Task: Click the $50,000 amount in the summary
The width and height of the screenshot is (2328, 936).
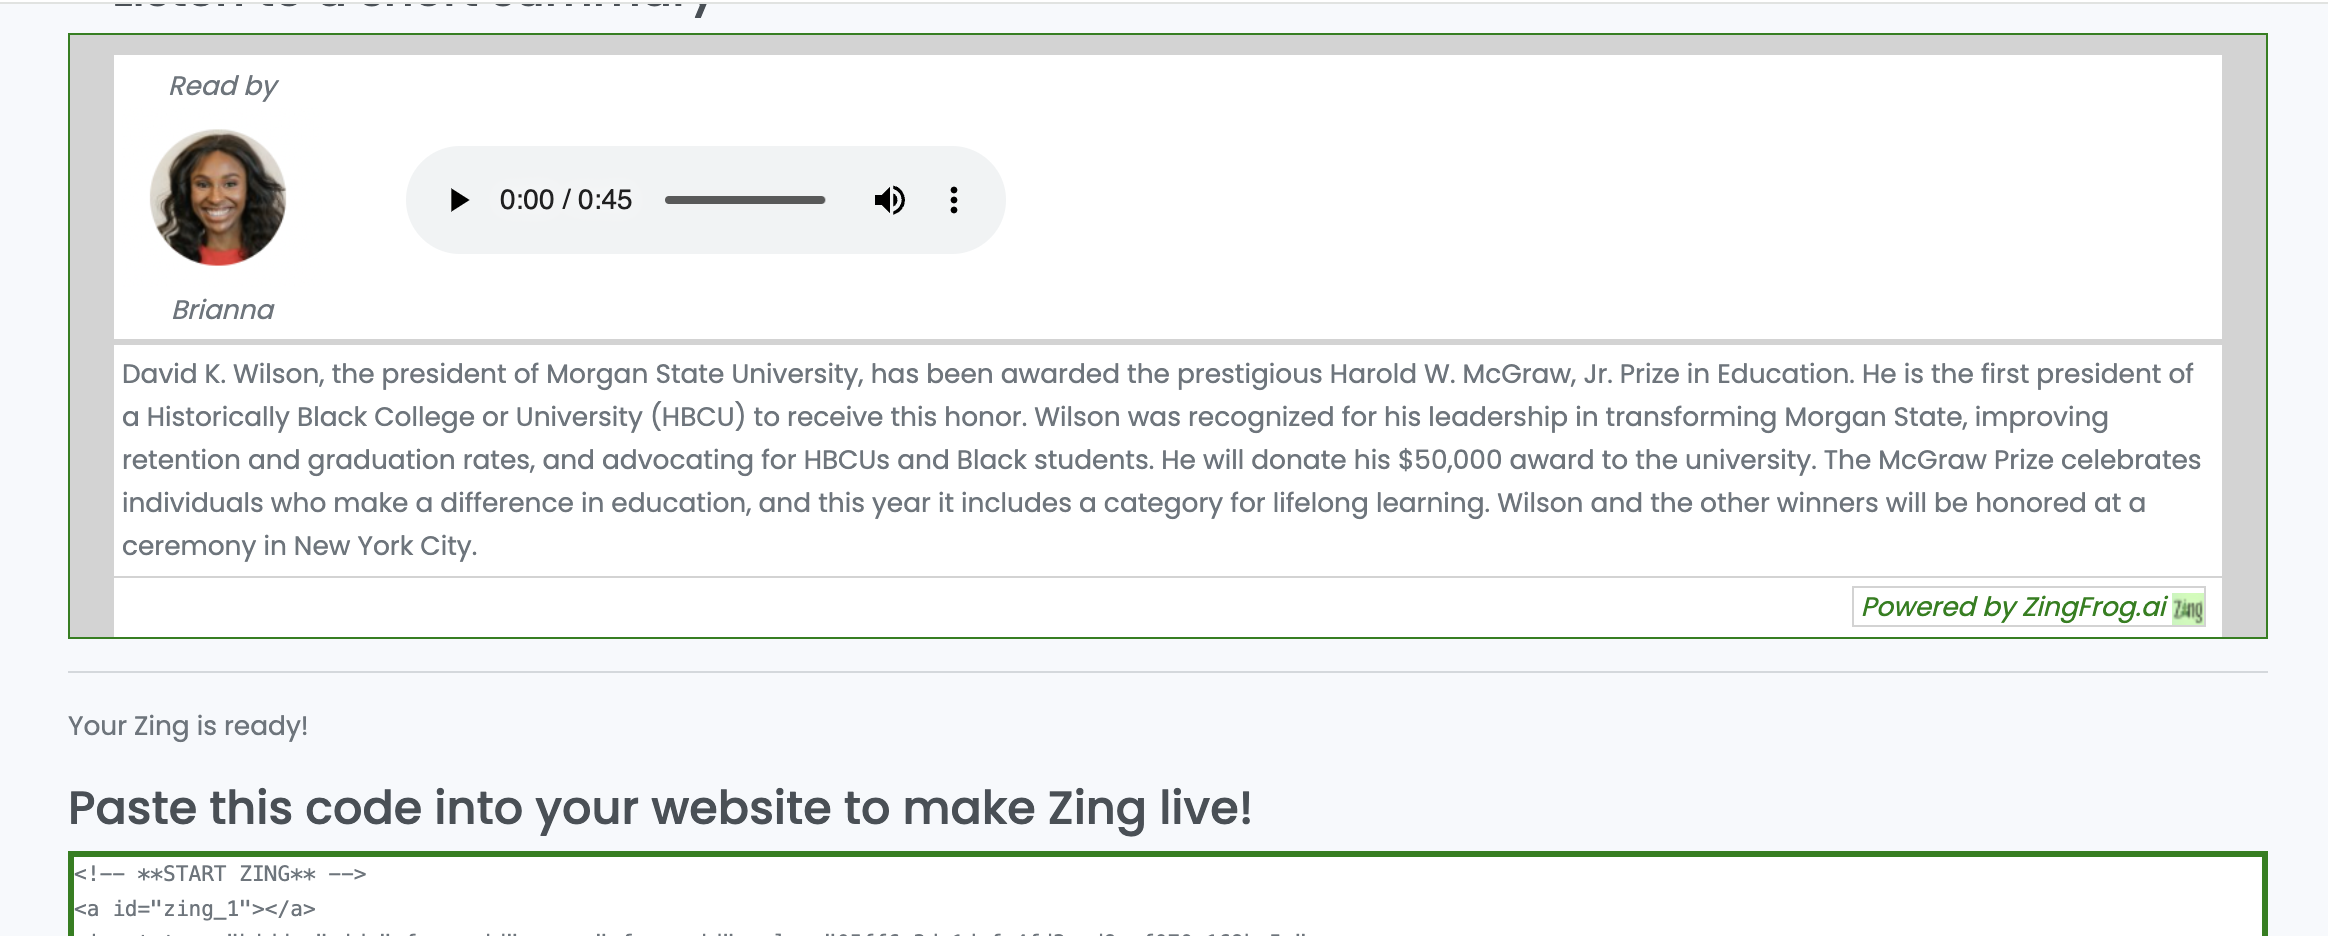Action: click(1450, 460)
